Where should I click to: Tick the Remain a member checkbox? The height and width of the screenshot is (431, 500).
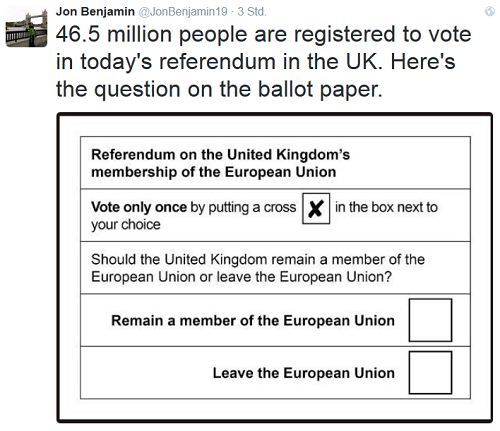point(430,320)
